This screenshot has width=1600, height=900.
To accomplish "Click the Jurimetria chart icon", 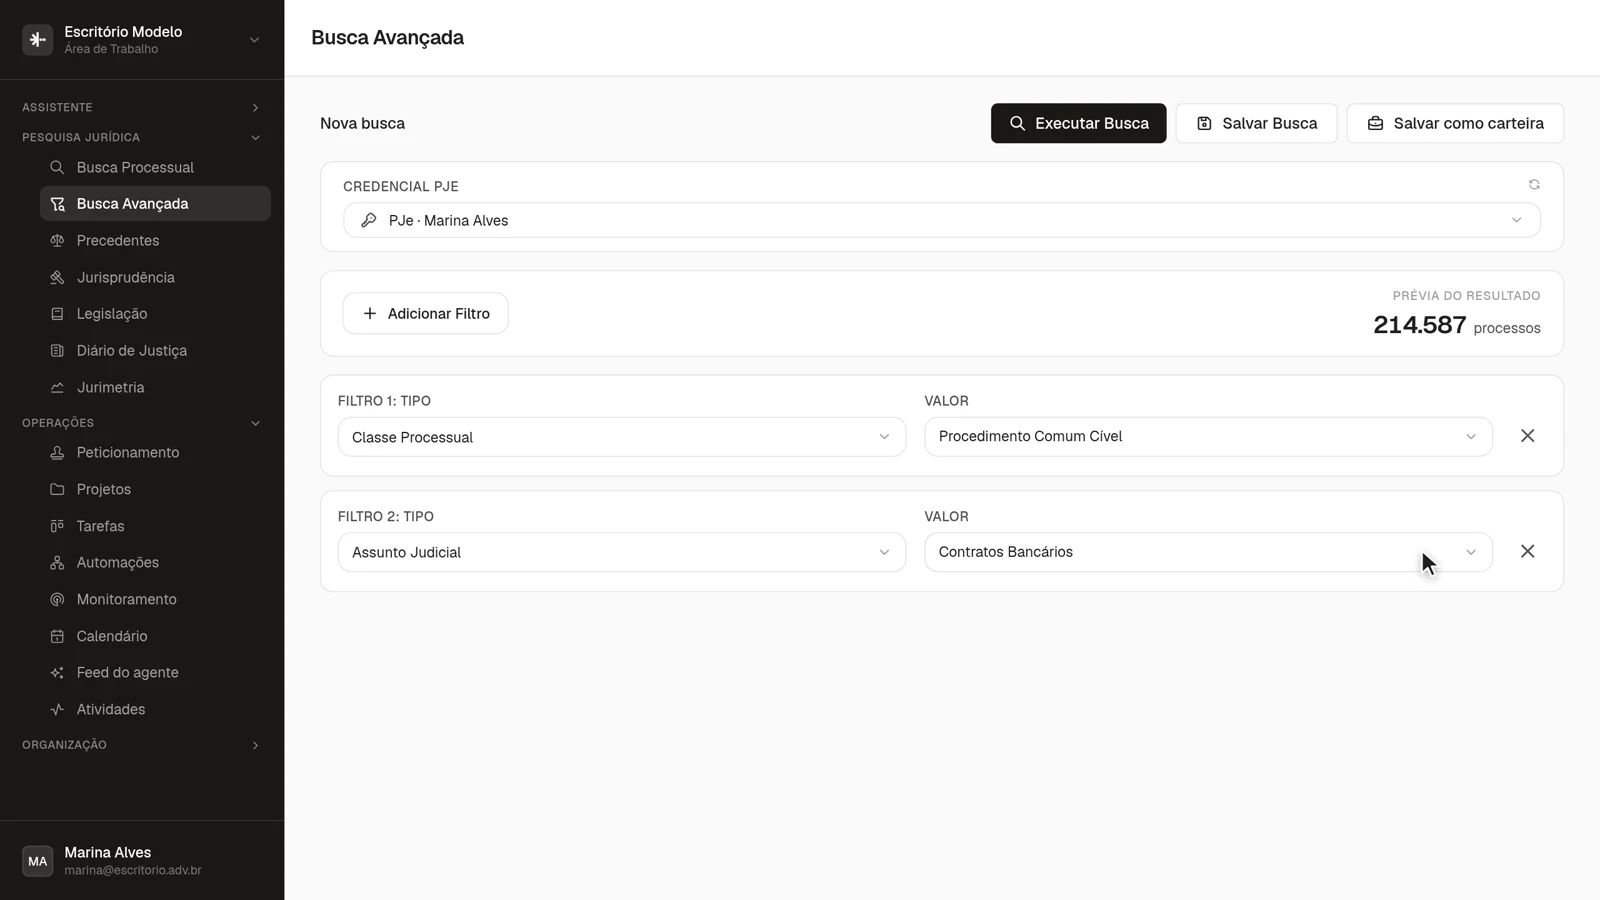I will point(57,388).
